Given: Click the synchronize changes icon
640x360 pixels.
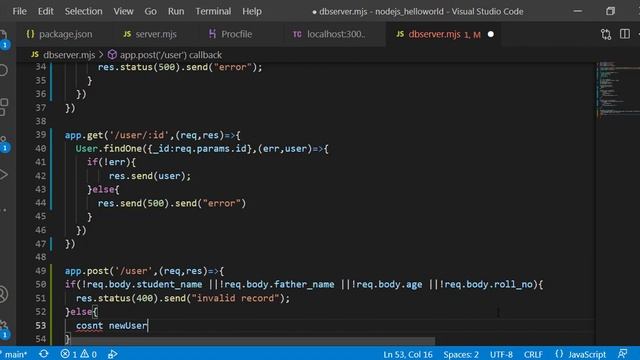Looking at the screenshot, I should [x=44, y=354].
